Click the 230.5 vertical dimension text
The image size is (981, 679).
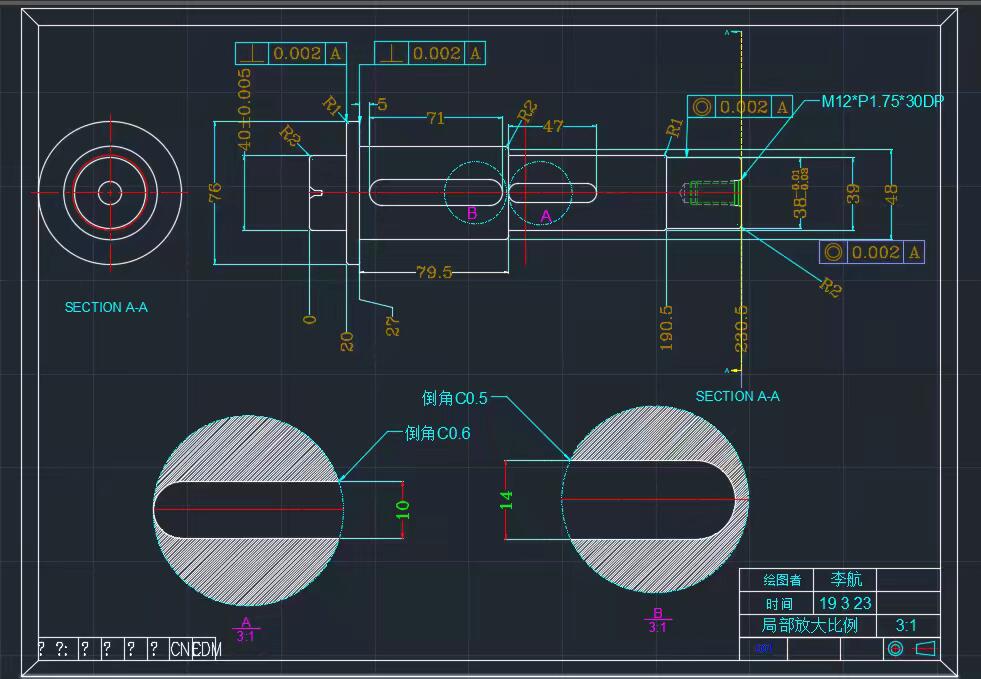(740, 327)
